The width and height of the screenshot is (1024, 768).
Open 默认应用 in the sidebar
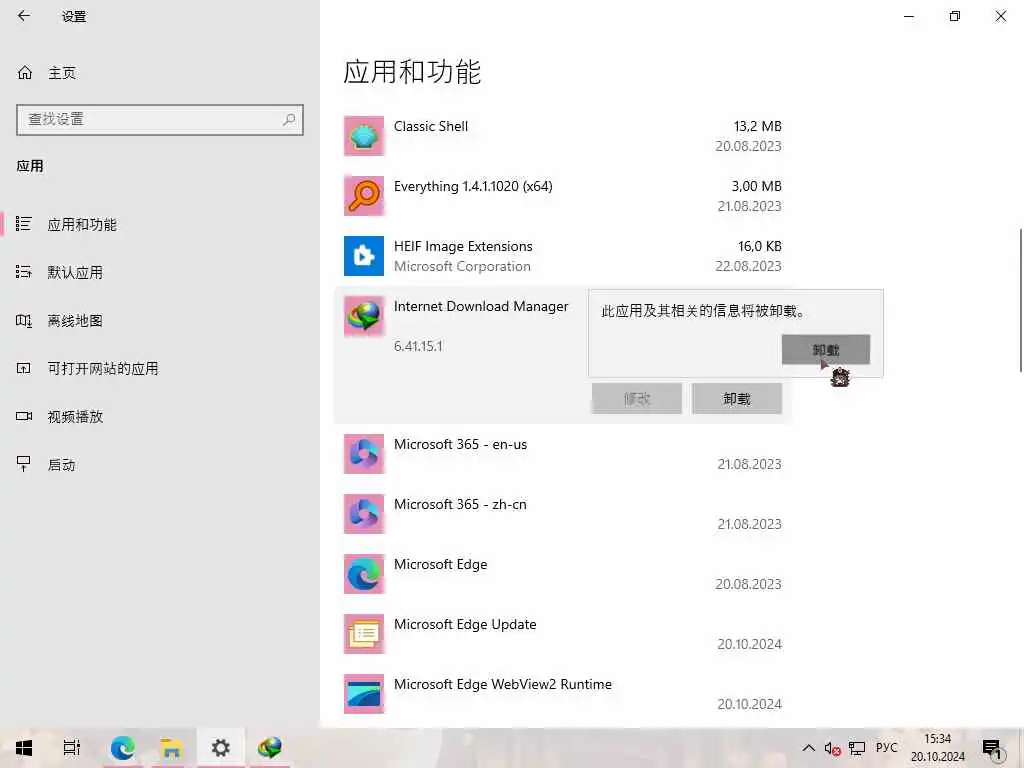159,272
